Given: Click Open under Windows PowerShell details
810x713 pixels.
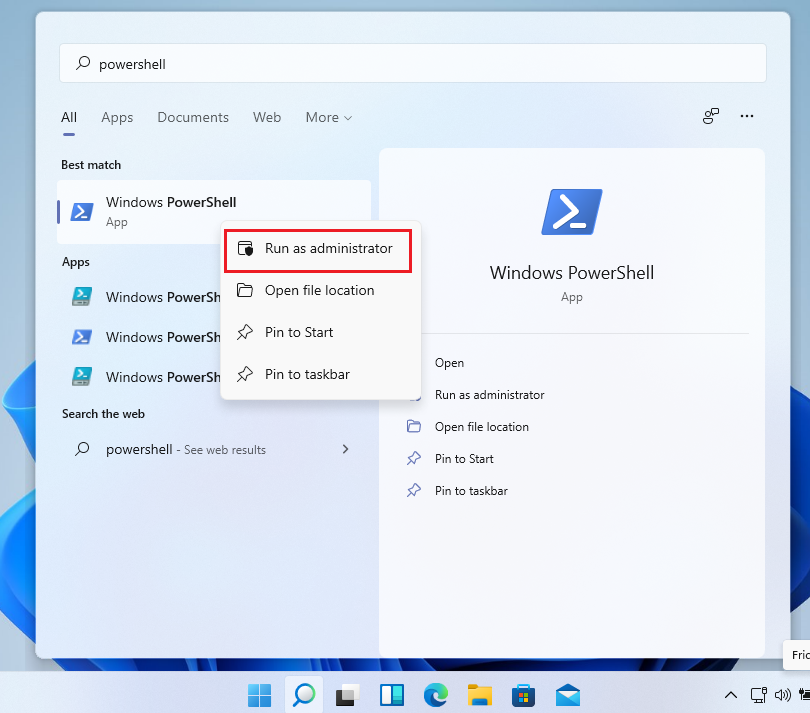Looking at the screenshot, I should tap(450, 363).
